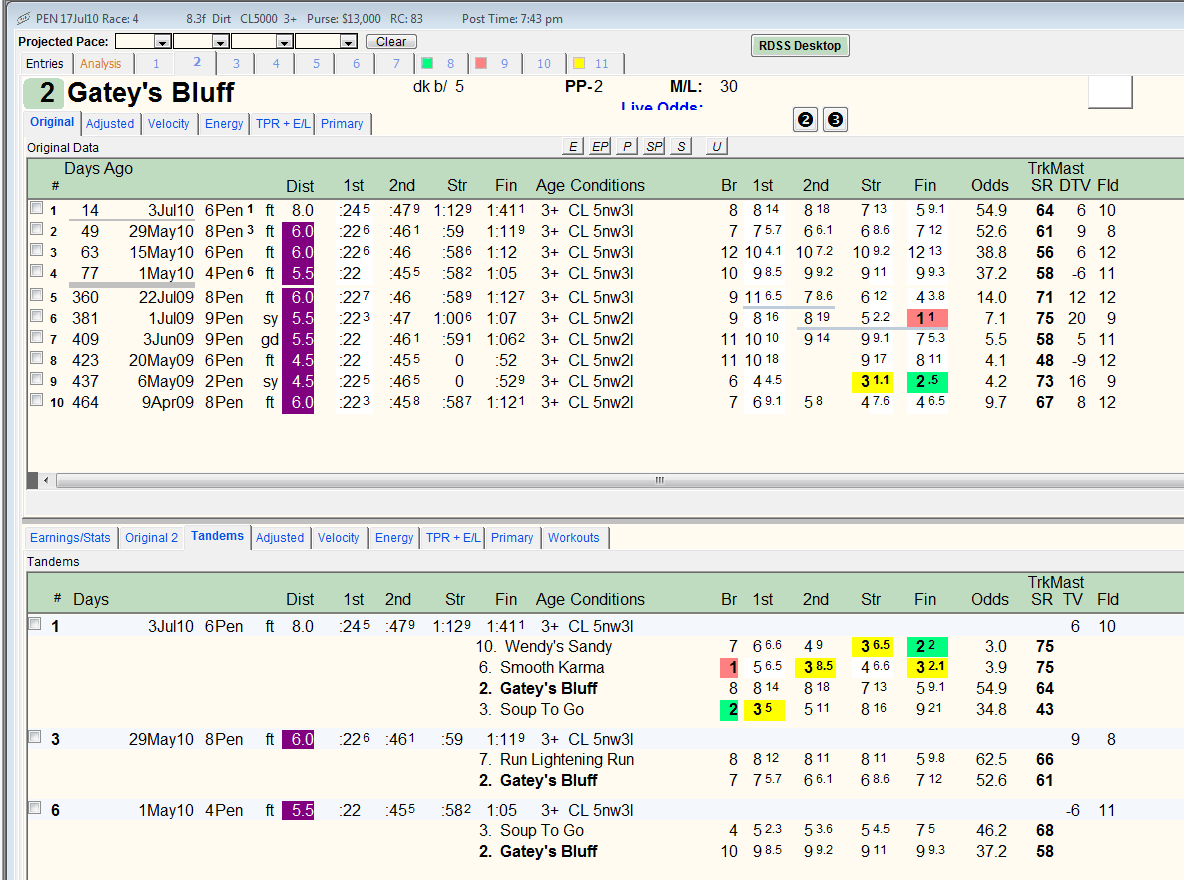
Task: Open the upper Energy tab
Action: (224, 124)
